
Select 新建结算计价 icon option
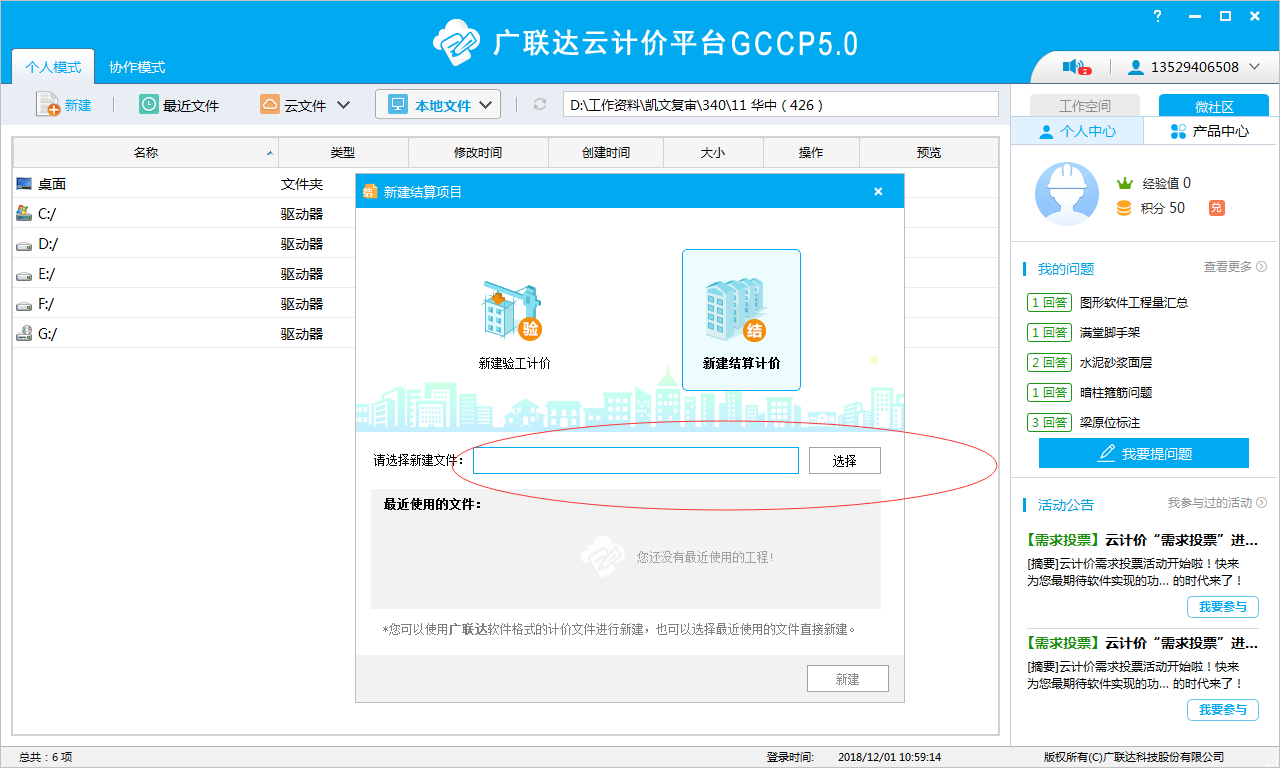[x=741, y=320]
